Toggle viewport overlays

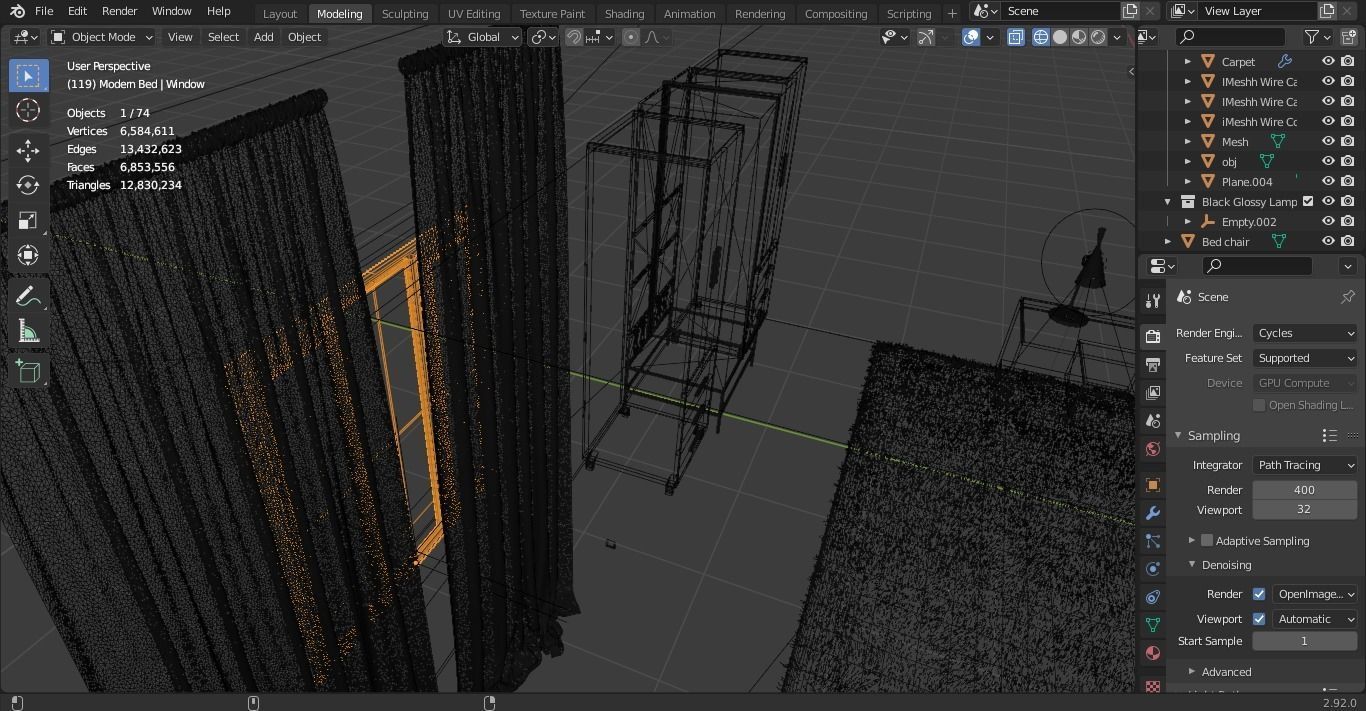(971, 37)
